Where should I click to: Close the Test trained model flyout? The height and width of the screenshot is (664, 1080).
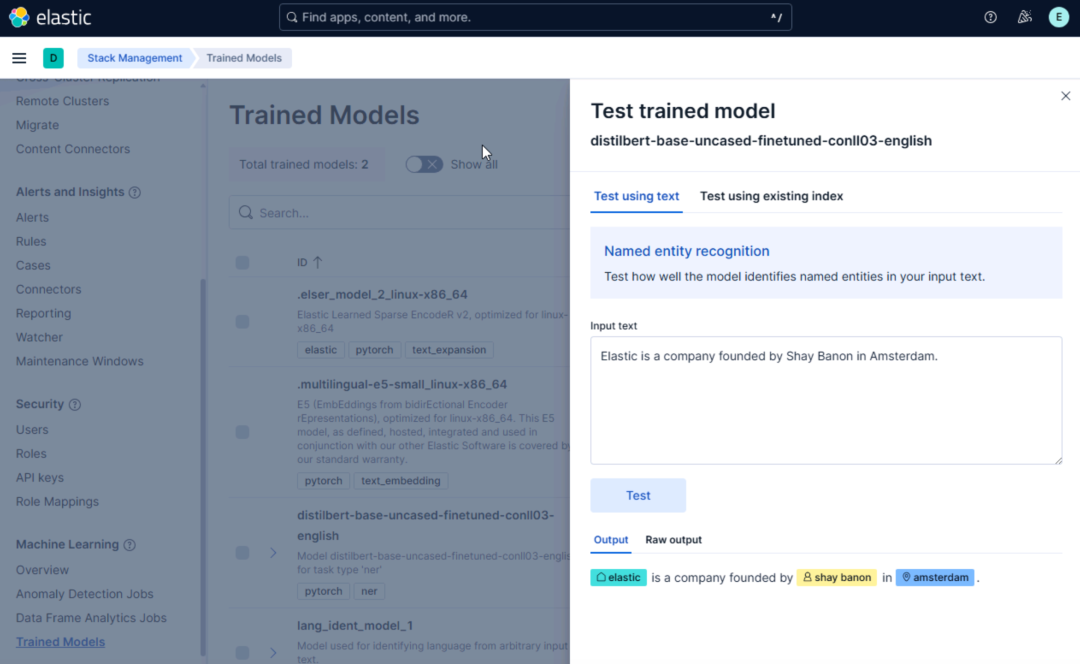coord(1066,96)
